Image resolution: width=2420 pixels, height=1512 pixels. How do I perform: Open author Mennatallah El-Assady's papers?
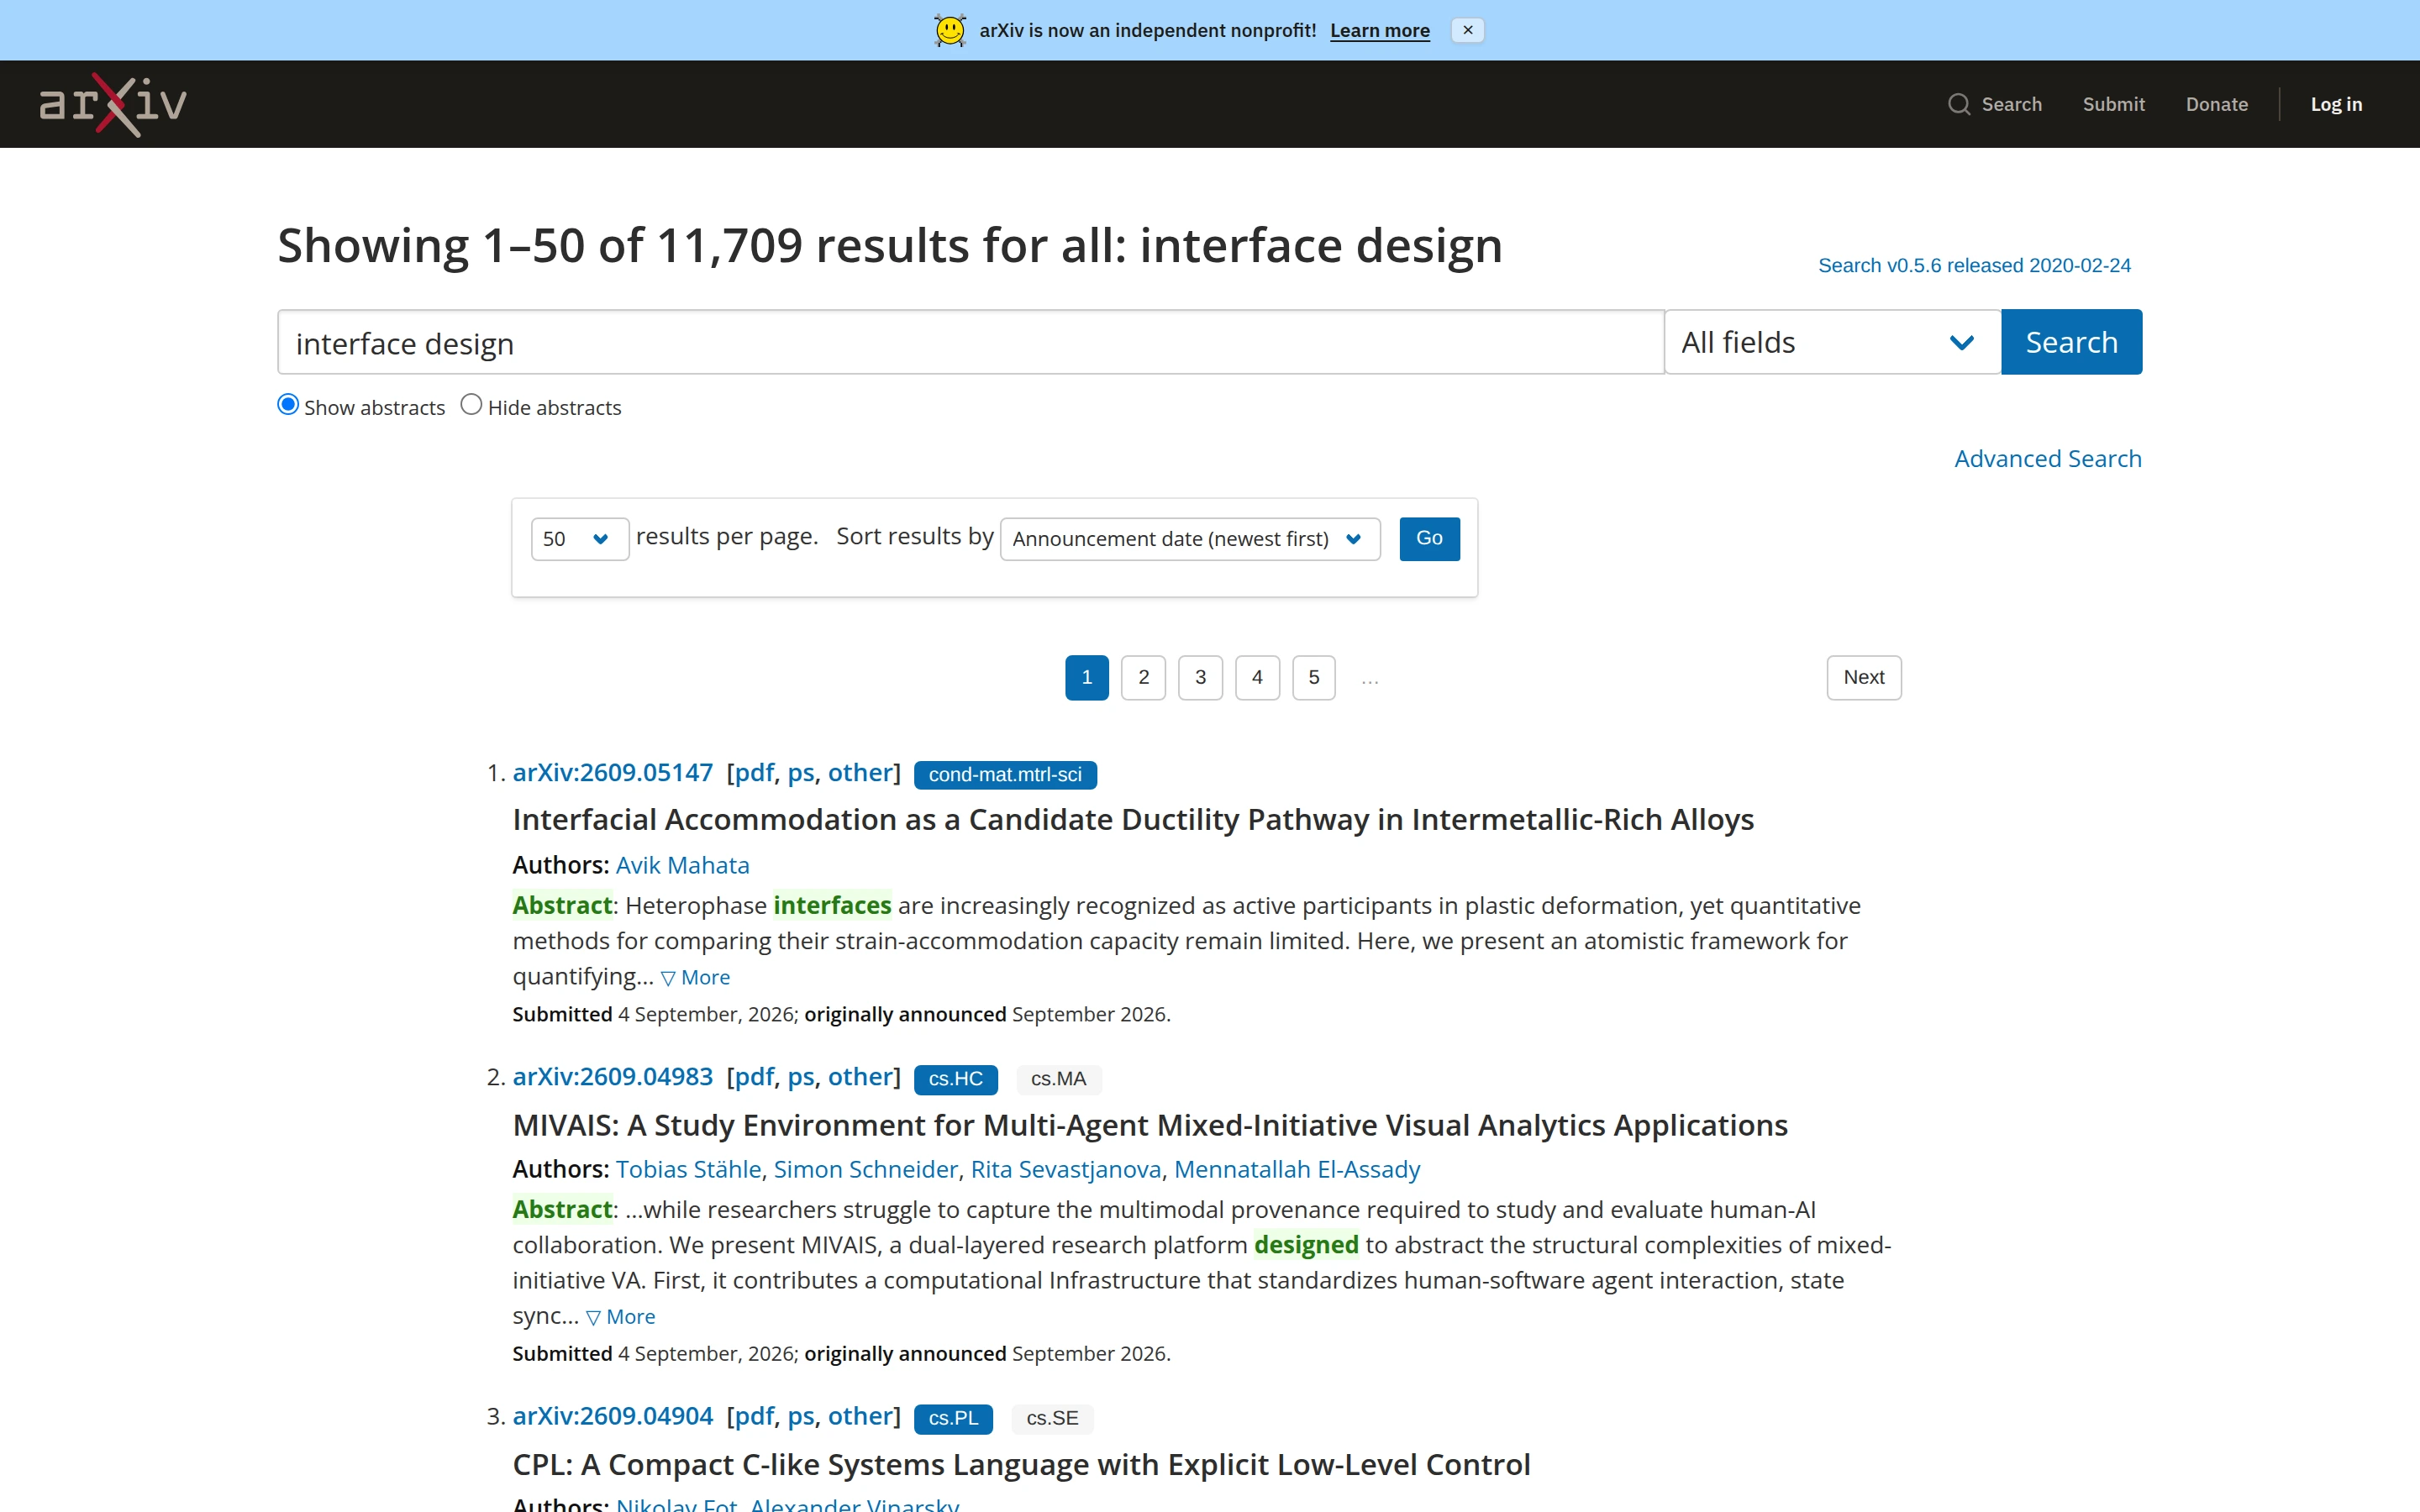(x=1297, y=1170)
